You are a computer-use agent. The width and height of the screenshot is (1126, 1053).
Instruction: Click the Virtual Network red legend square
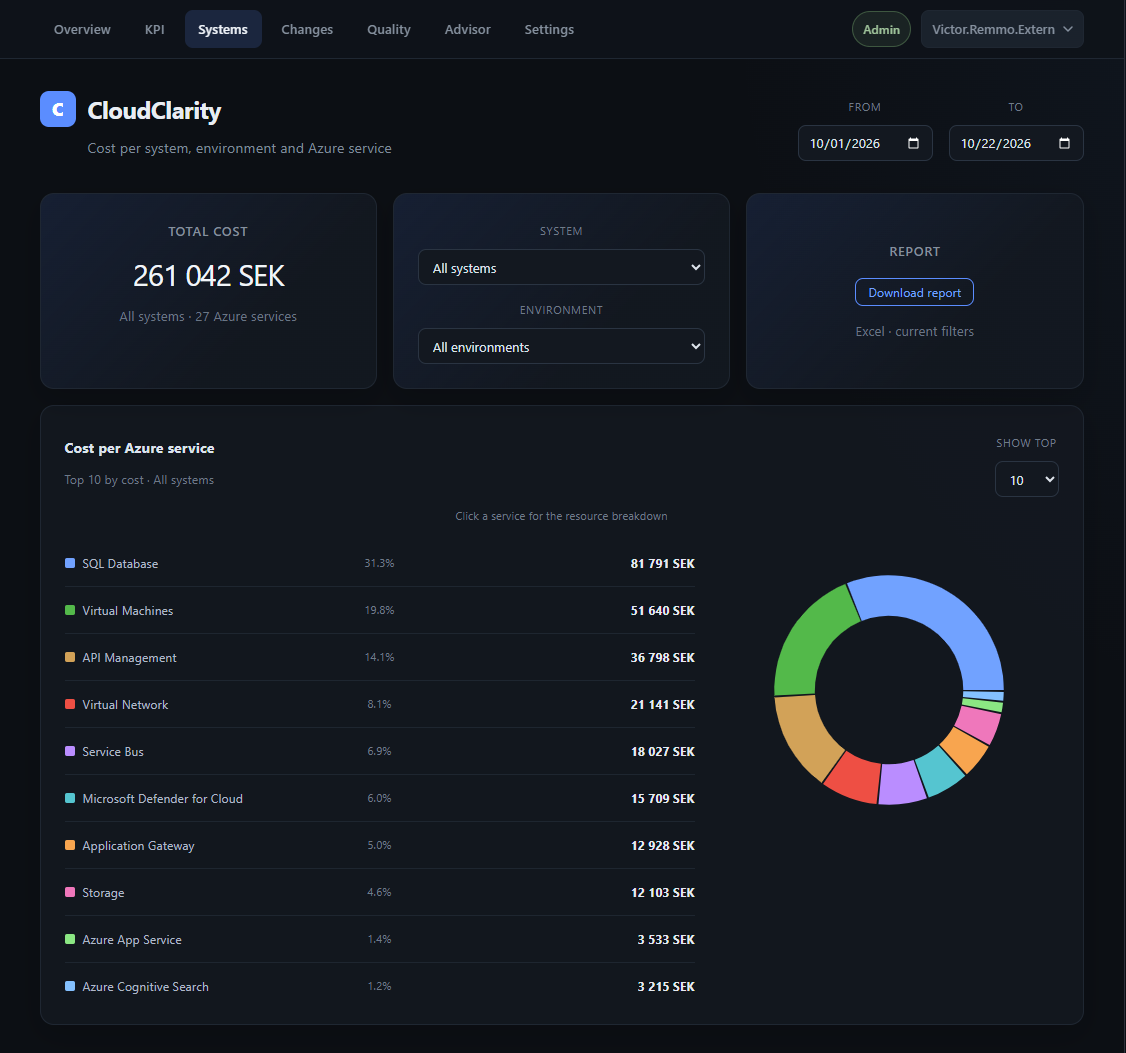tap(70, 704)
